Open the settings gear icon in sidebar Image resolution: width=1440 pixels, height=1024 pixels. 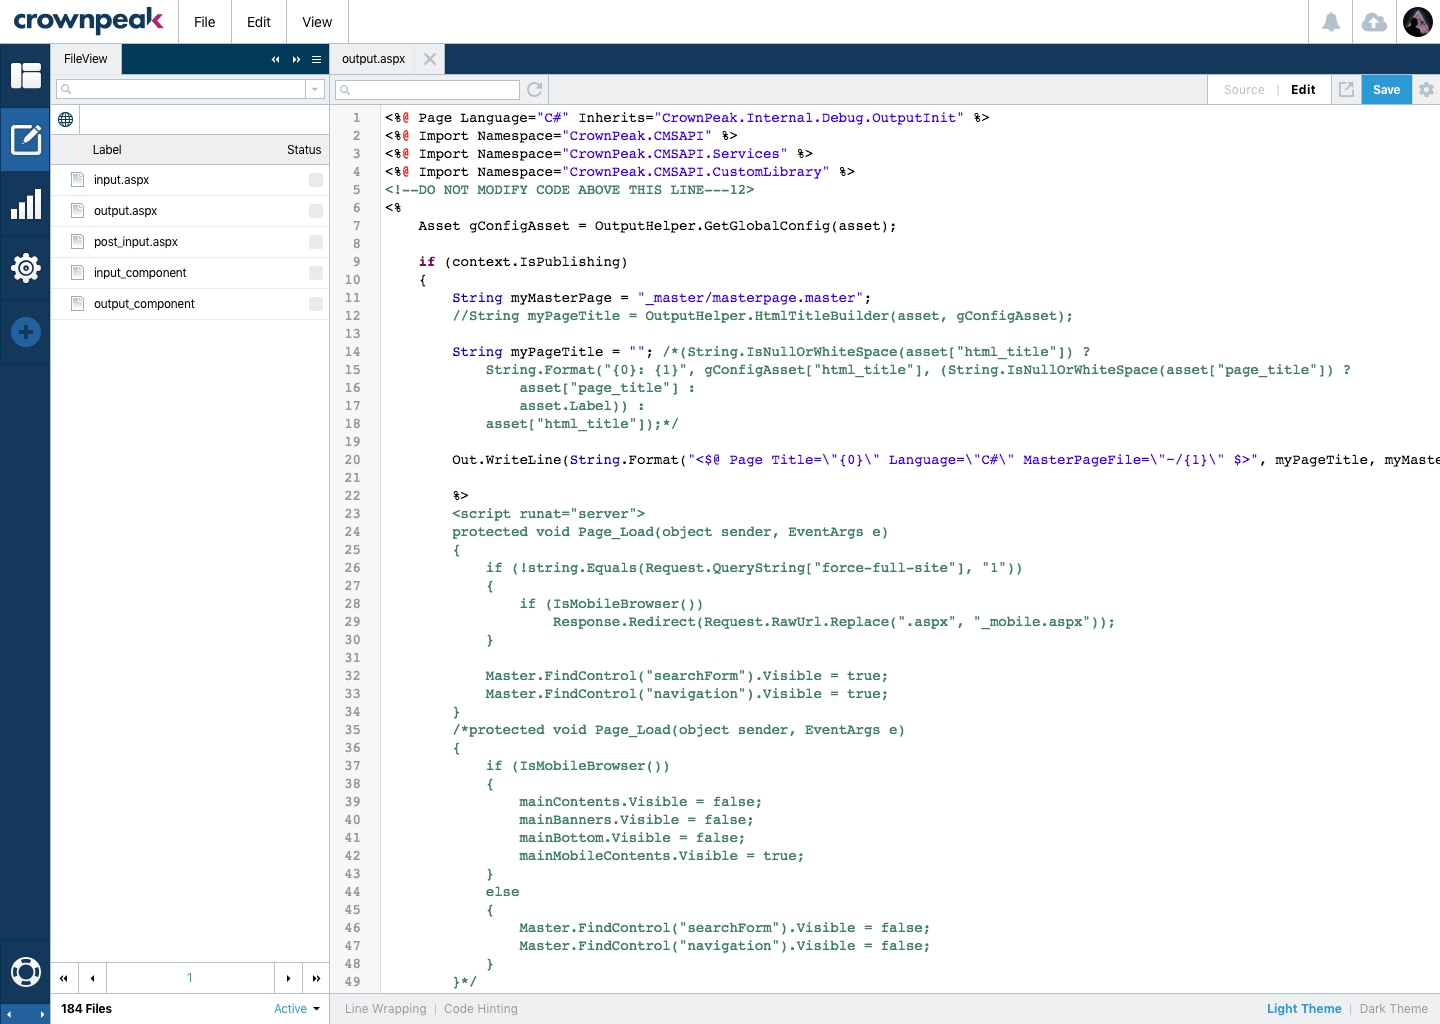[x=25, y=268]
